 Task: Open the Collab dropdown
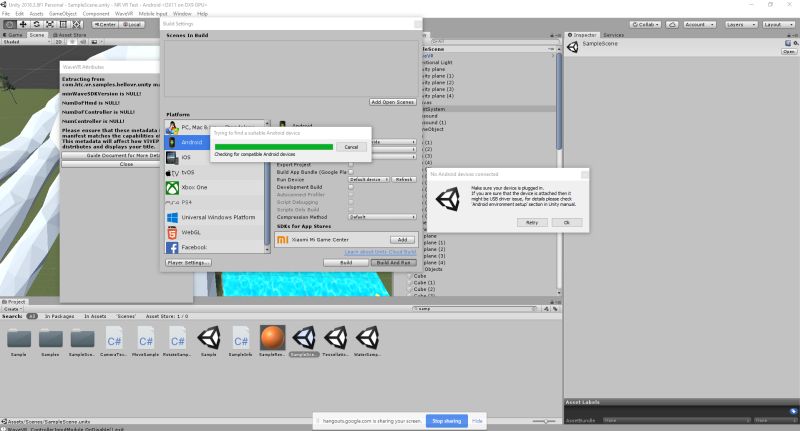tap(645, 24)
